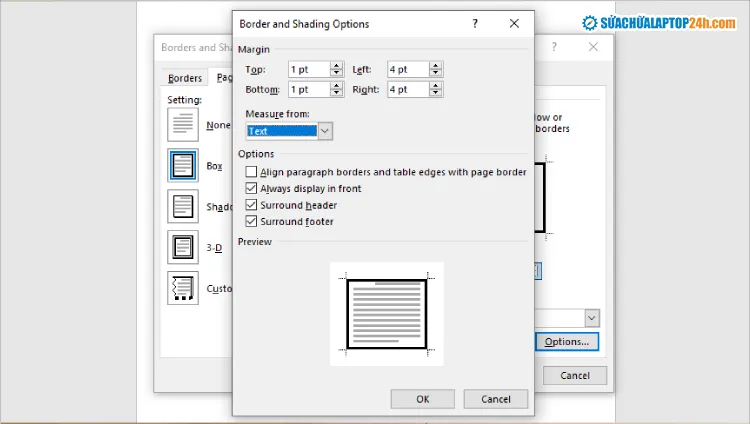The image size is (750, 424).
Task: Select the None border setting icon
Action: click(183, 124)
